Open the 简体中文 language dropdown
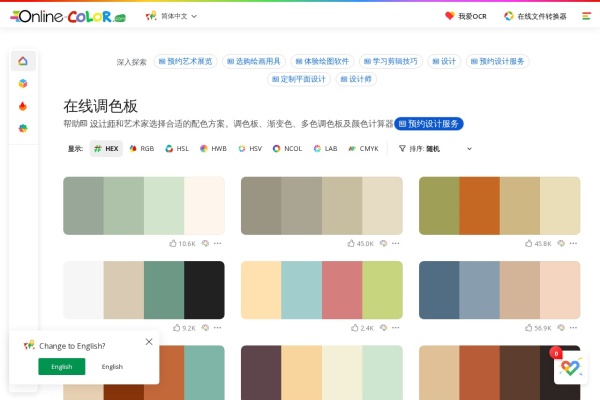Screen dimensions: 600x400 point(171,16)
